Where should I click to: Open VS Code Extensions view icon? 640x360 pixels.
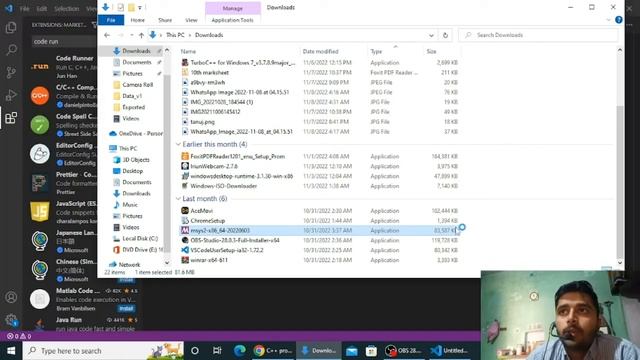pos(11,118)
